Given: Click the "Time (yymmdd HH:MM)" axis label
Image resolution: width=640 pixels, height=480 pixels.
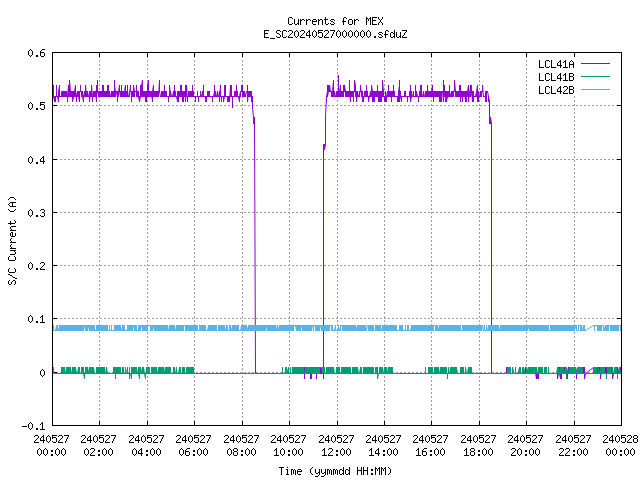Looking at the screenshot, I should coord(335,471).
